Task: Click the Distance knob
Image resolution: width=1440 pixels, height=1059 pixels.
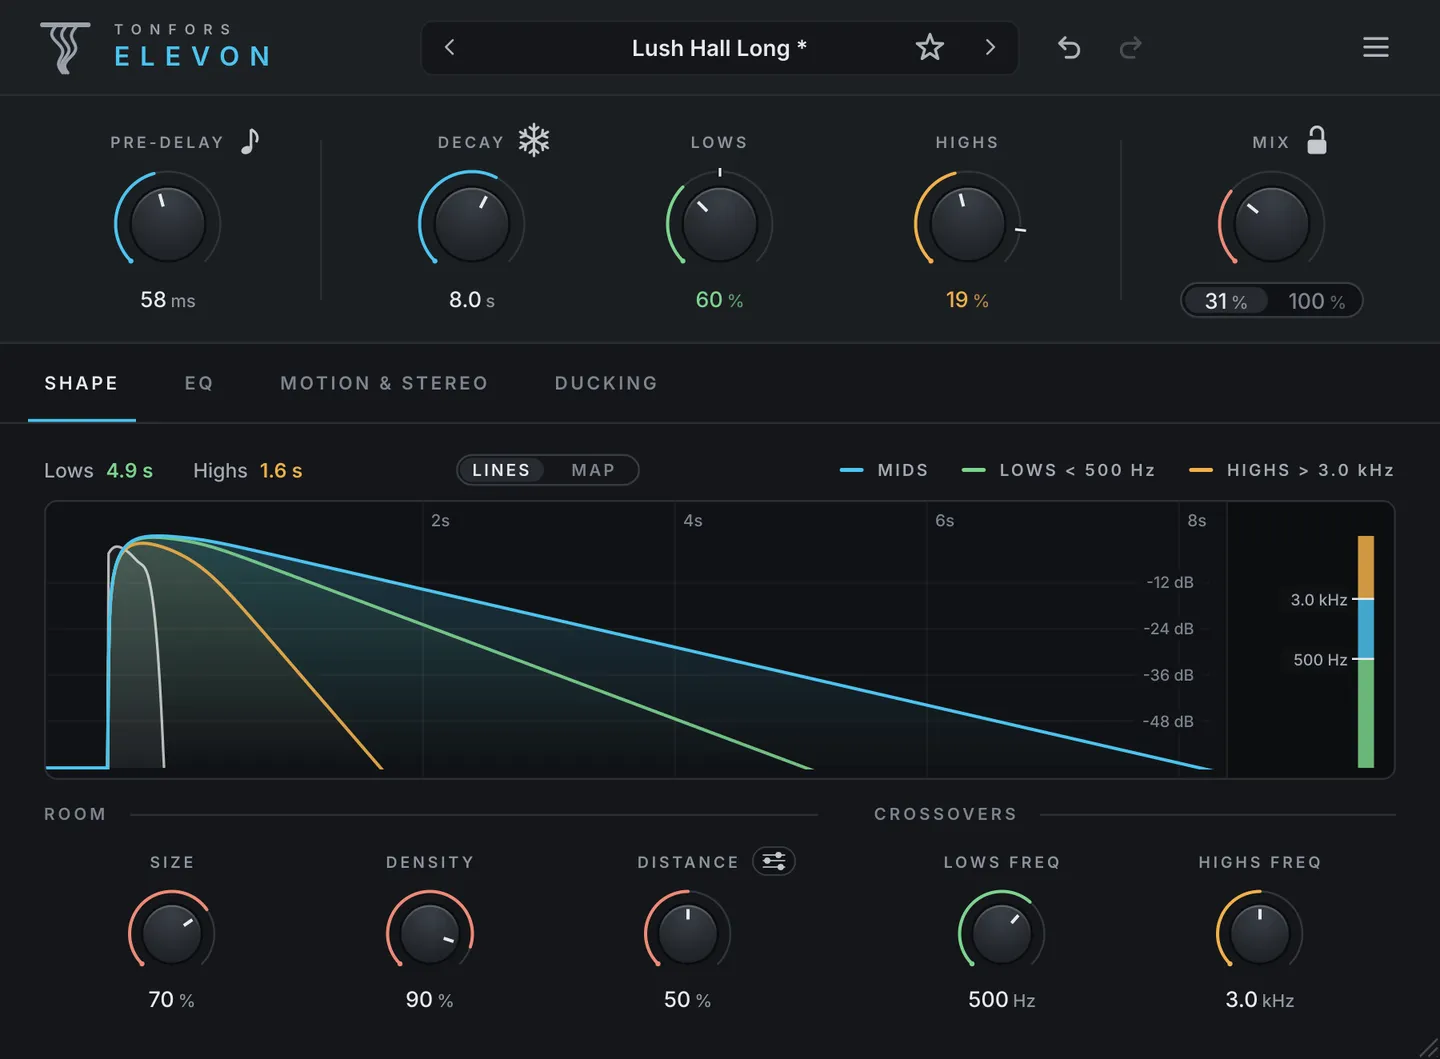Action: click(688, 933)
